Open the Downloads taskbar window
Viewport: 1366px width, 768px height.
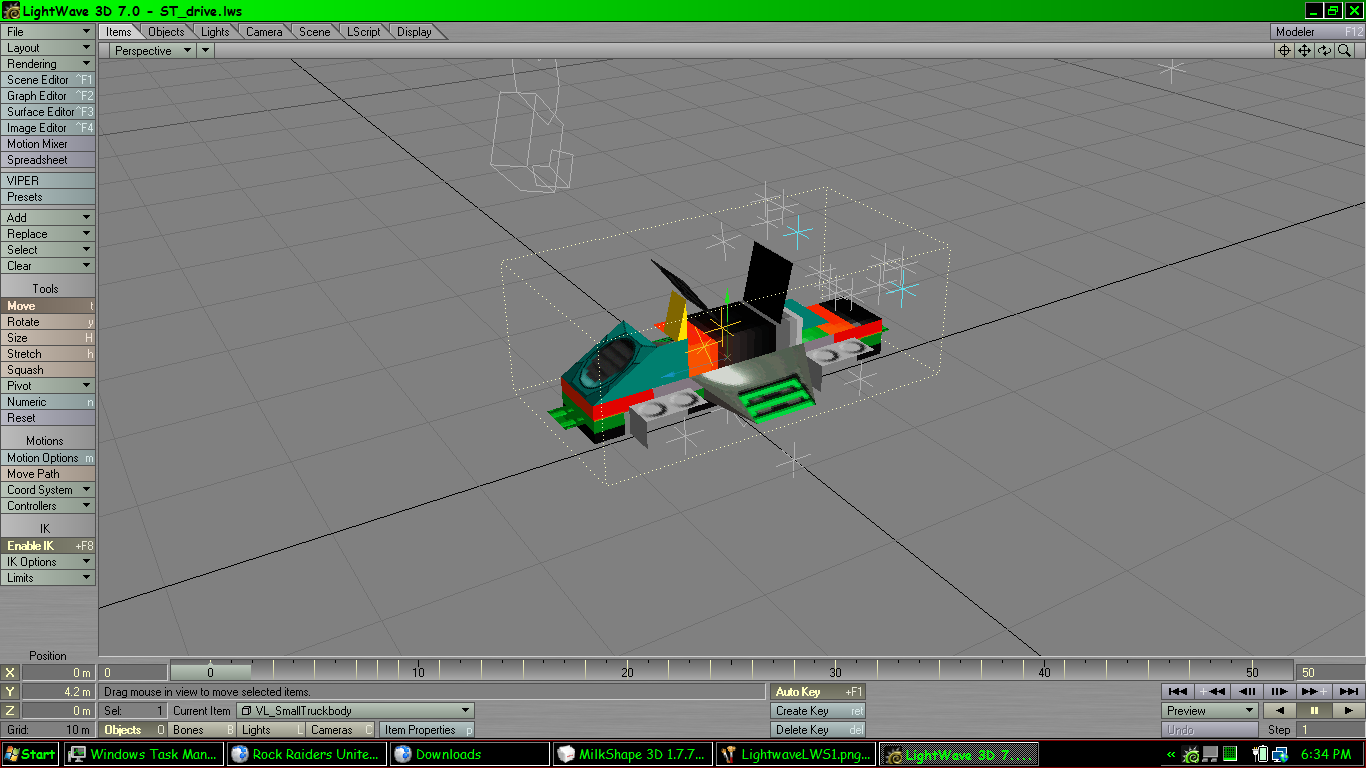point(470,754)
